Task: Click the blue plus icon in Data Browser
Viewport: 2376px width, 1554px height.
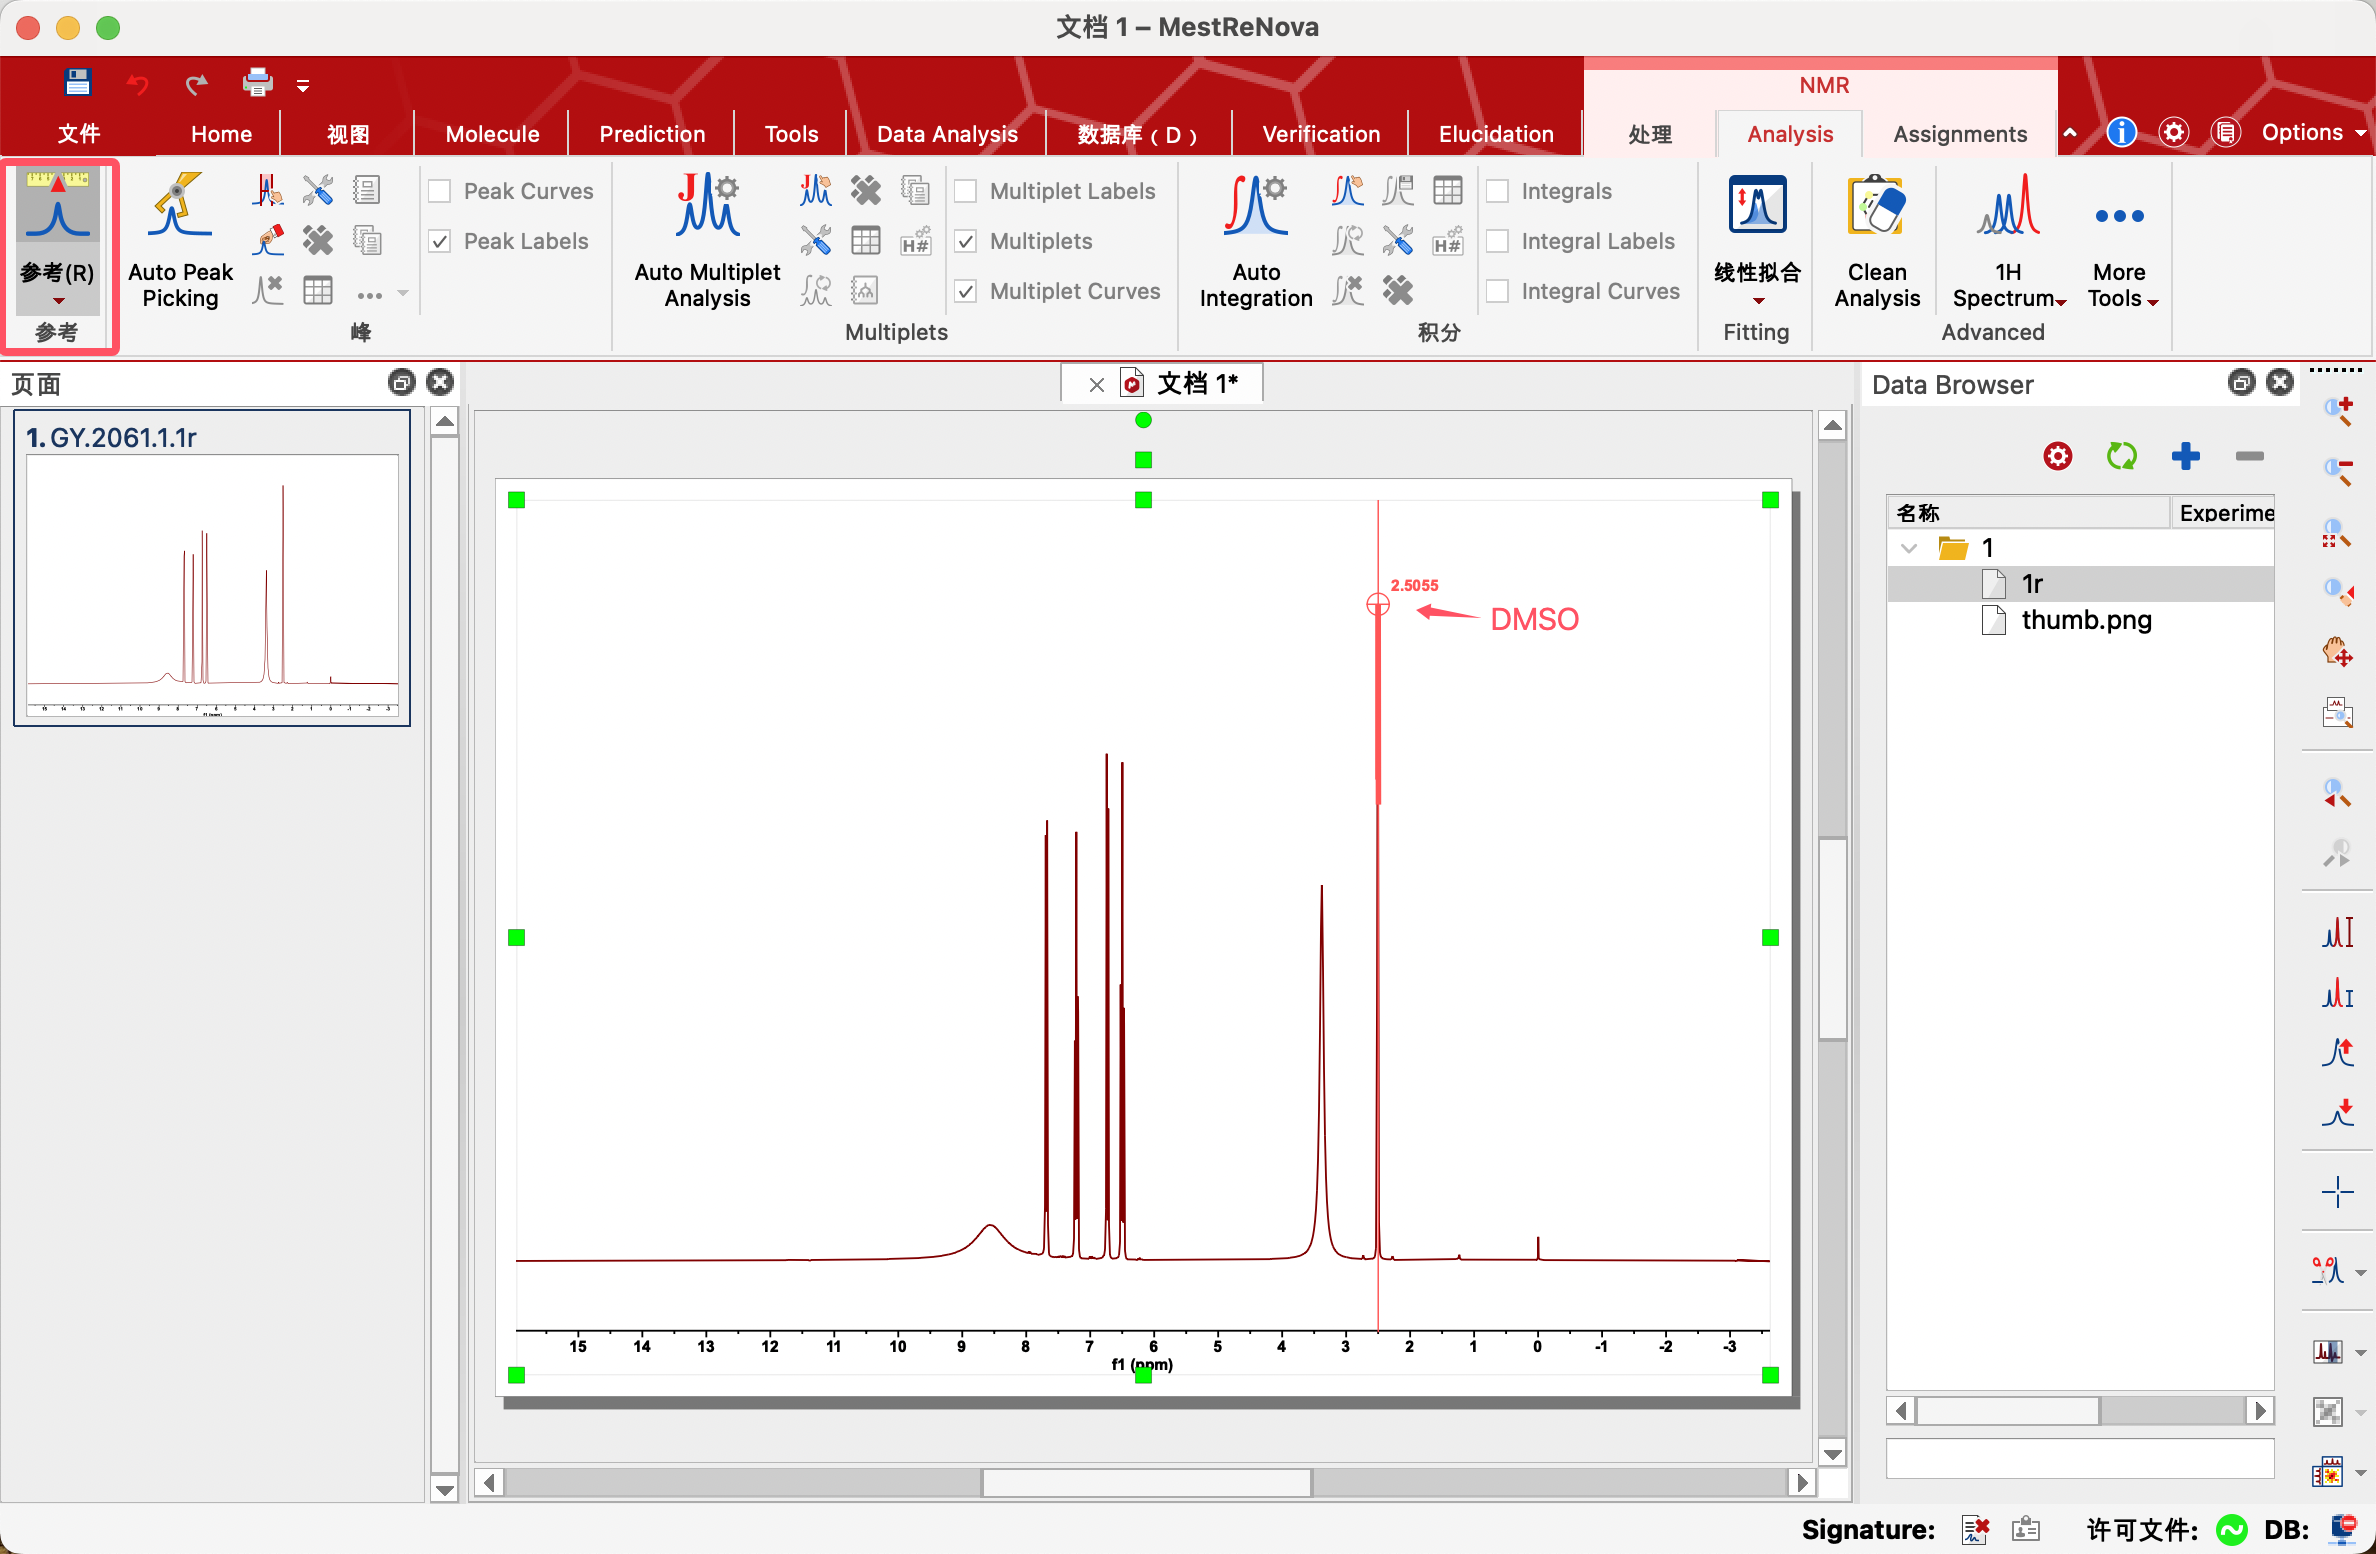Action: pos(2185,457)
